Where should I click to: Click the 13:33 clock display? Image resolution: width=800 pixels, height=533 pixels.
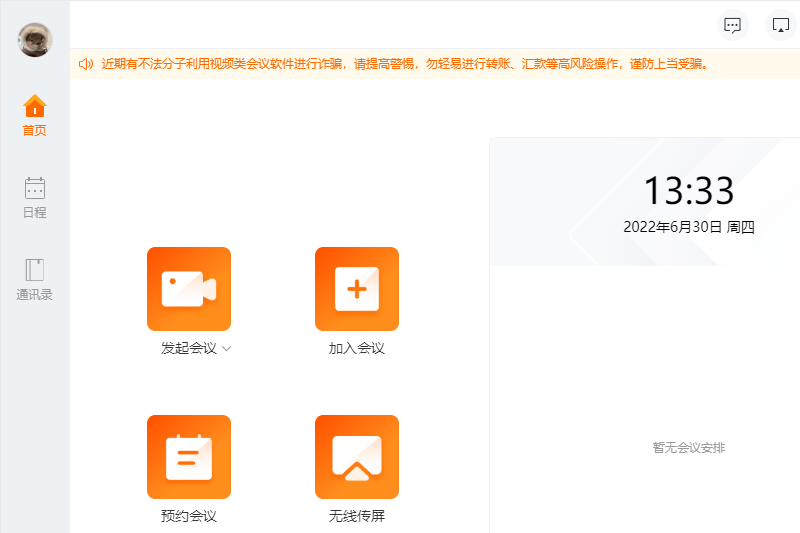click(688, 190)
